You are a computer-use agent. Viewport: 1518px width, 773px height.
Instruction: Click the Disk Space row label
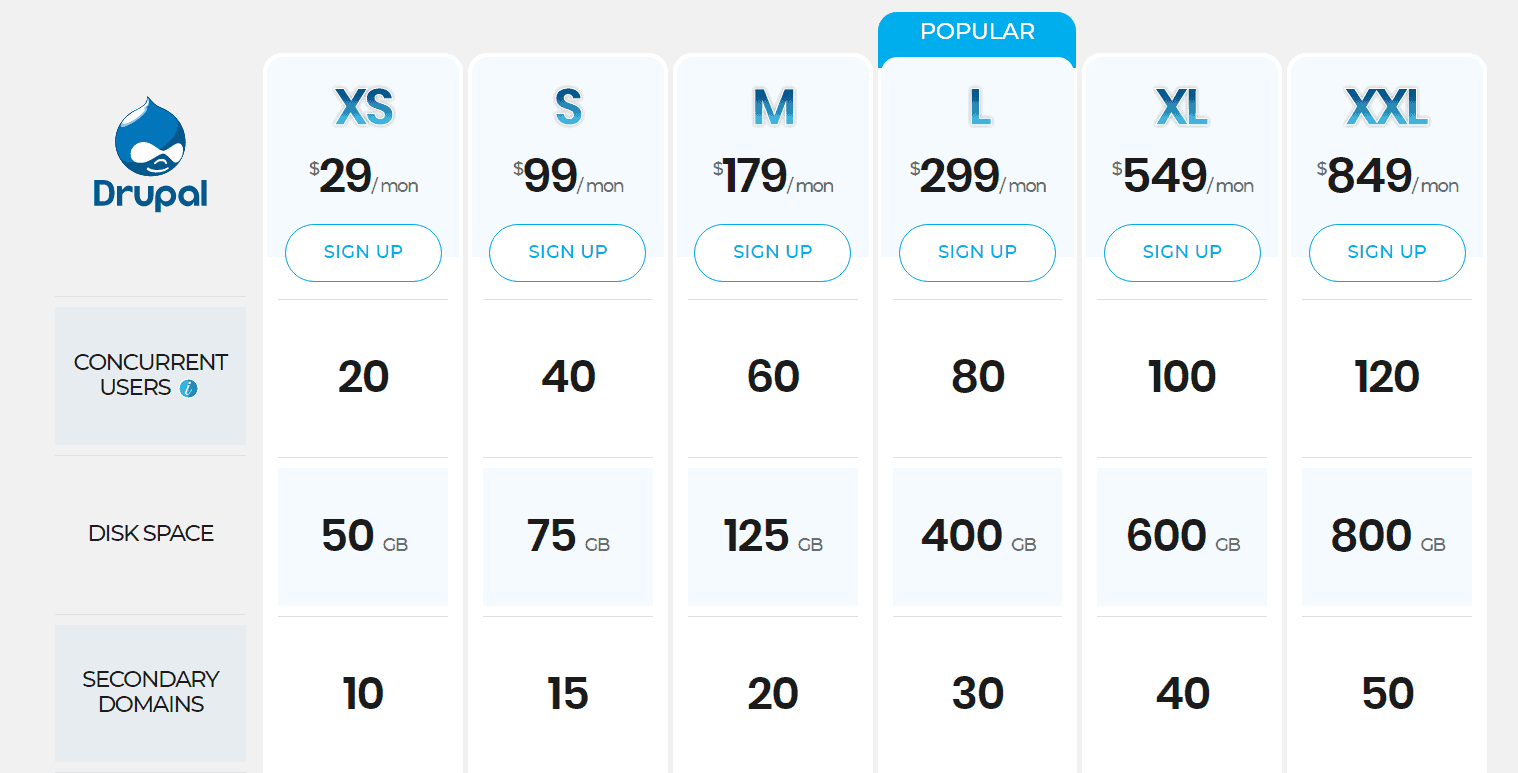(150, 534)
